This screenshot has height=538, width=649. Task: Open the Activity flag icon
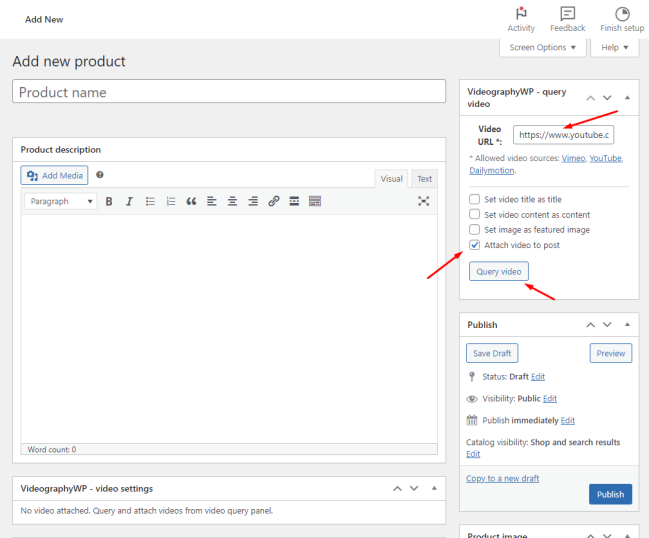click(521, 14)
